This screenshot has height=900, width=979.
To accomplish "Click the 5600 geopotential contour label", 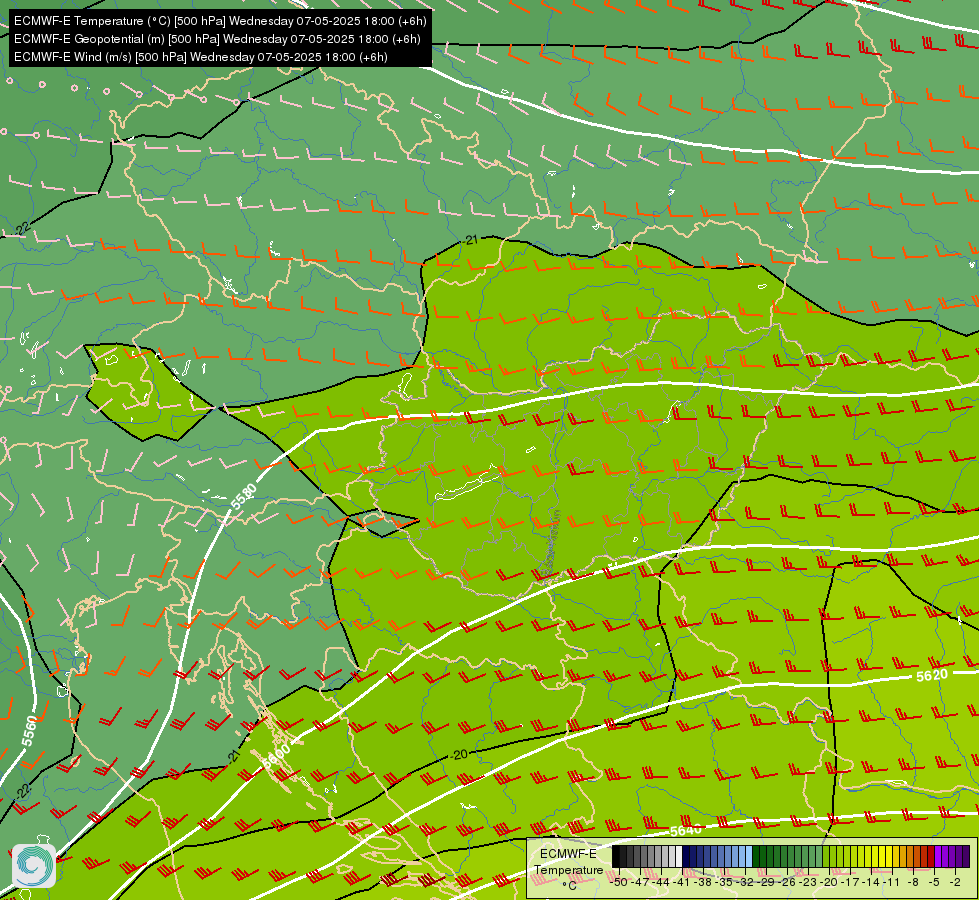I will (x=277, y=755).
